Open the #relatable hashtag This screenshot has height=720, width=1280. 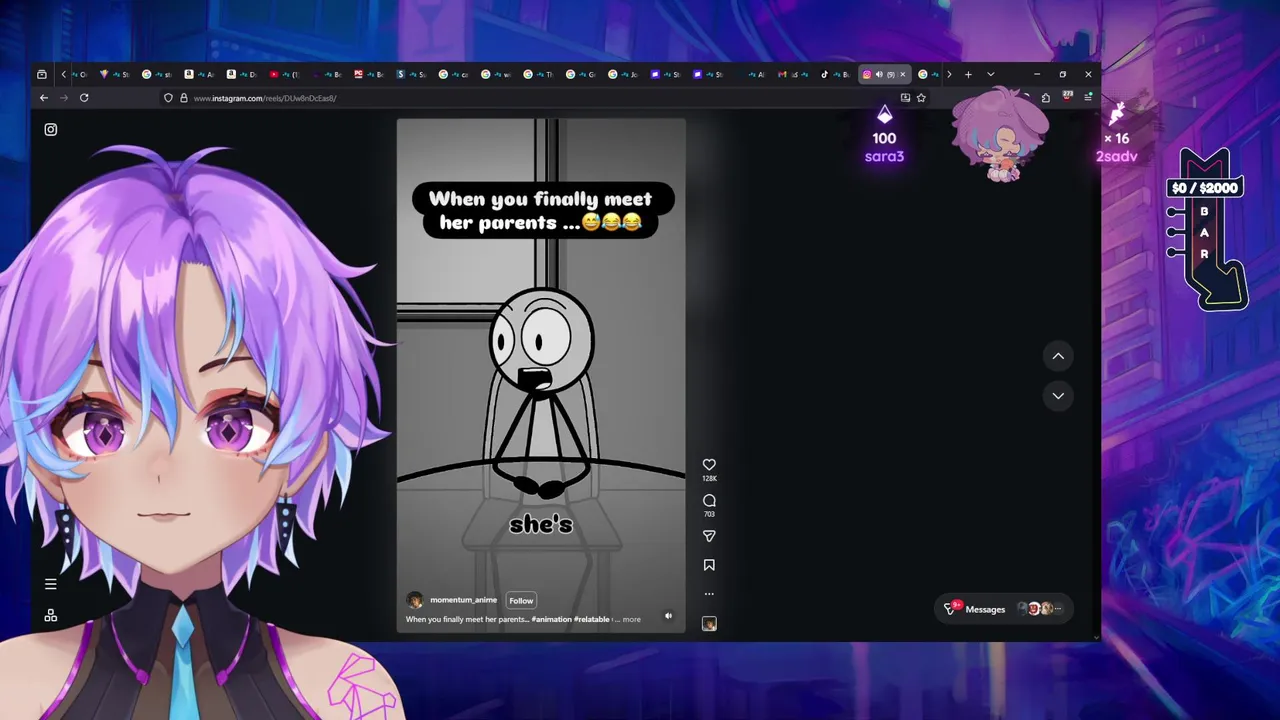coord(591,619)
